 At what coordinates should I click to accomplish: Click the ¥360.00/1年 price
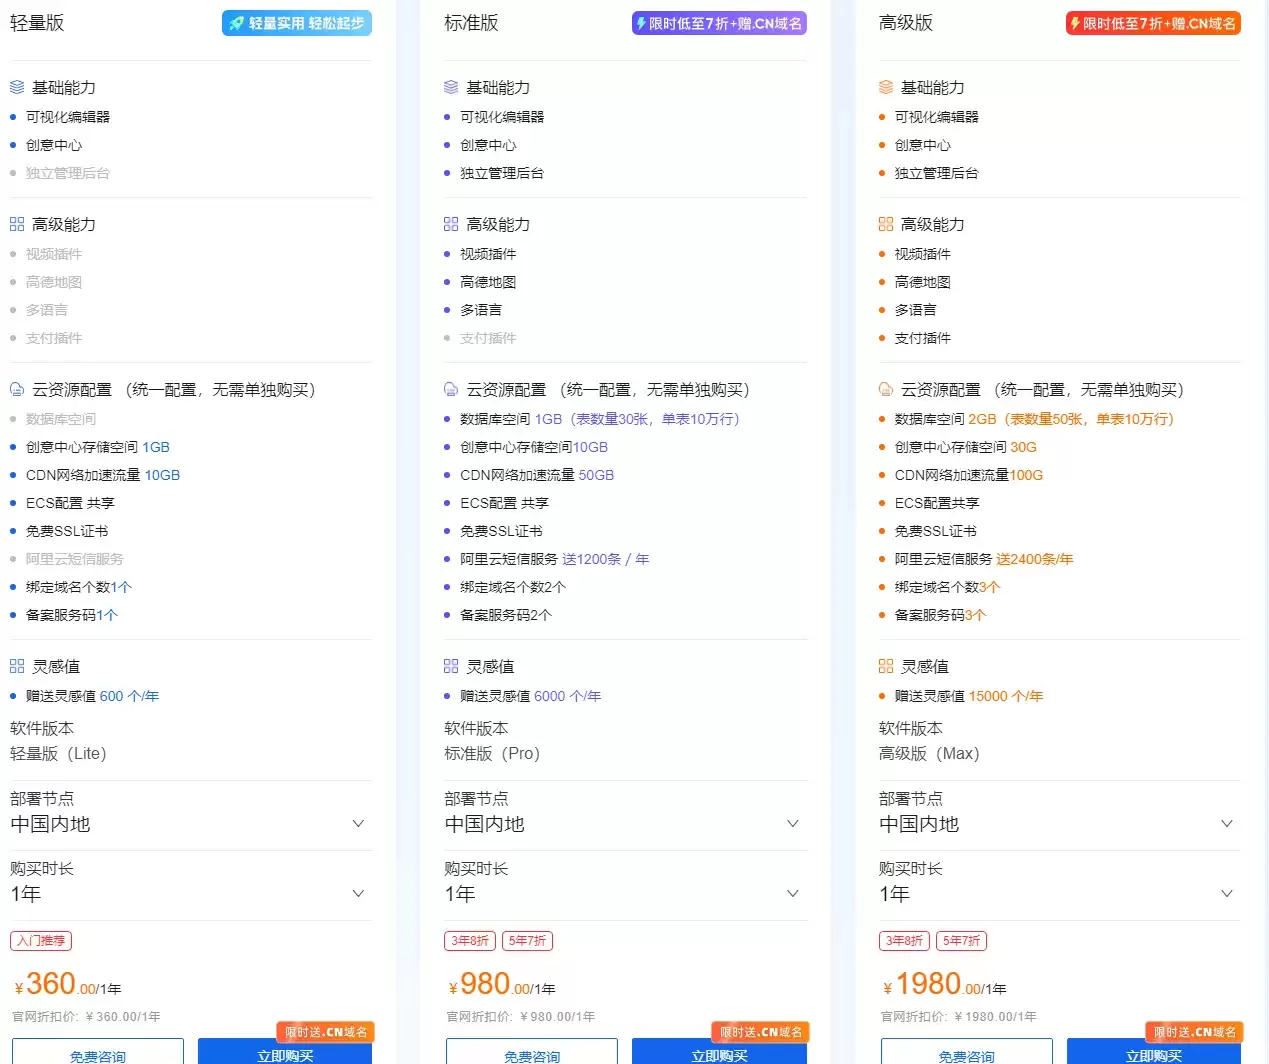pyautogui.click(x=67, y=985)
